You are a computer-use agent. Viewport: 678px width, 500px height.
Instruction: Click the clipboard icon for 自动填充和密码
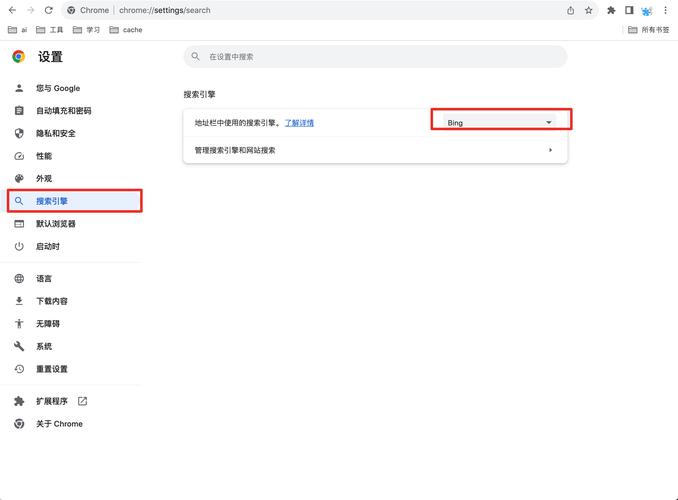pyautogui.click(x=19, y=111)
